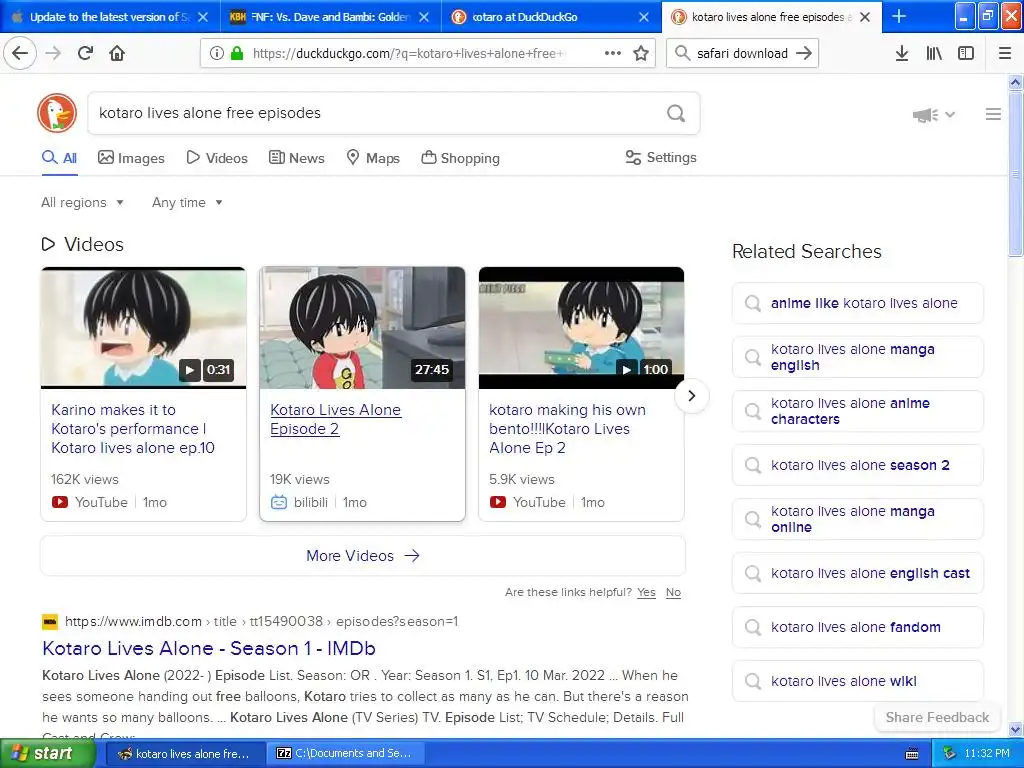Search kotaro lives alone manga online
Image resolution: width=1024 pixels, height=768 pixels.
857,519
